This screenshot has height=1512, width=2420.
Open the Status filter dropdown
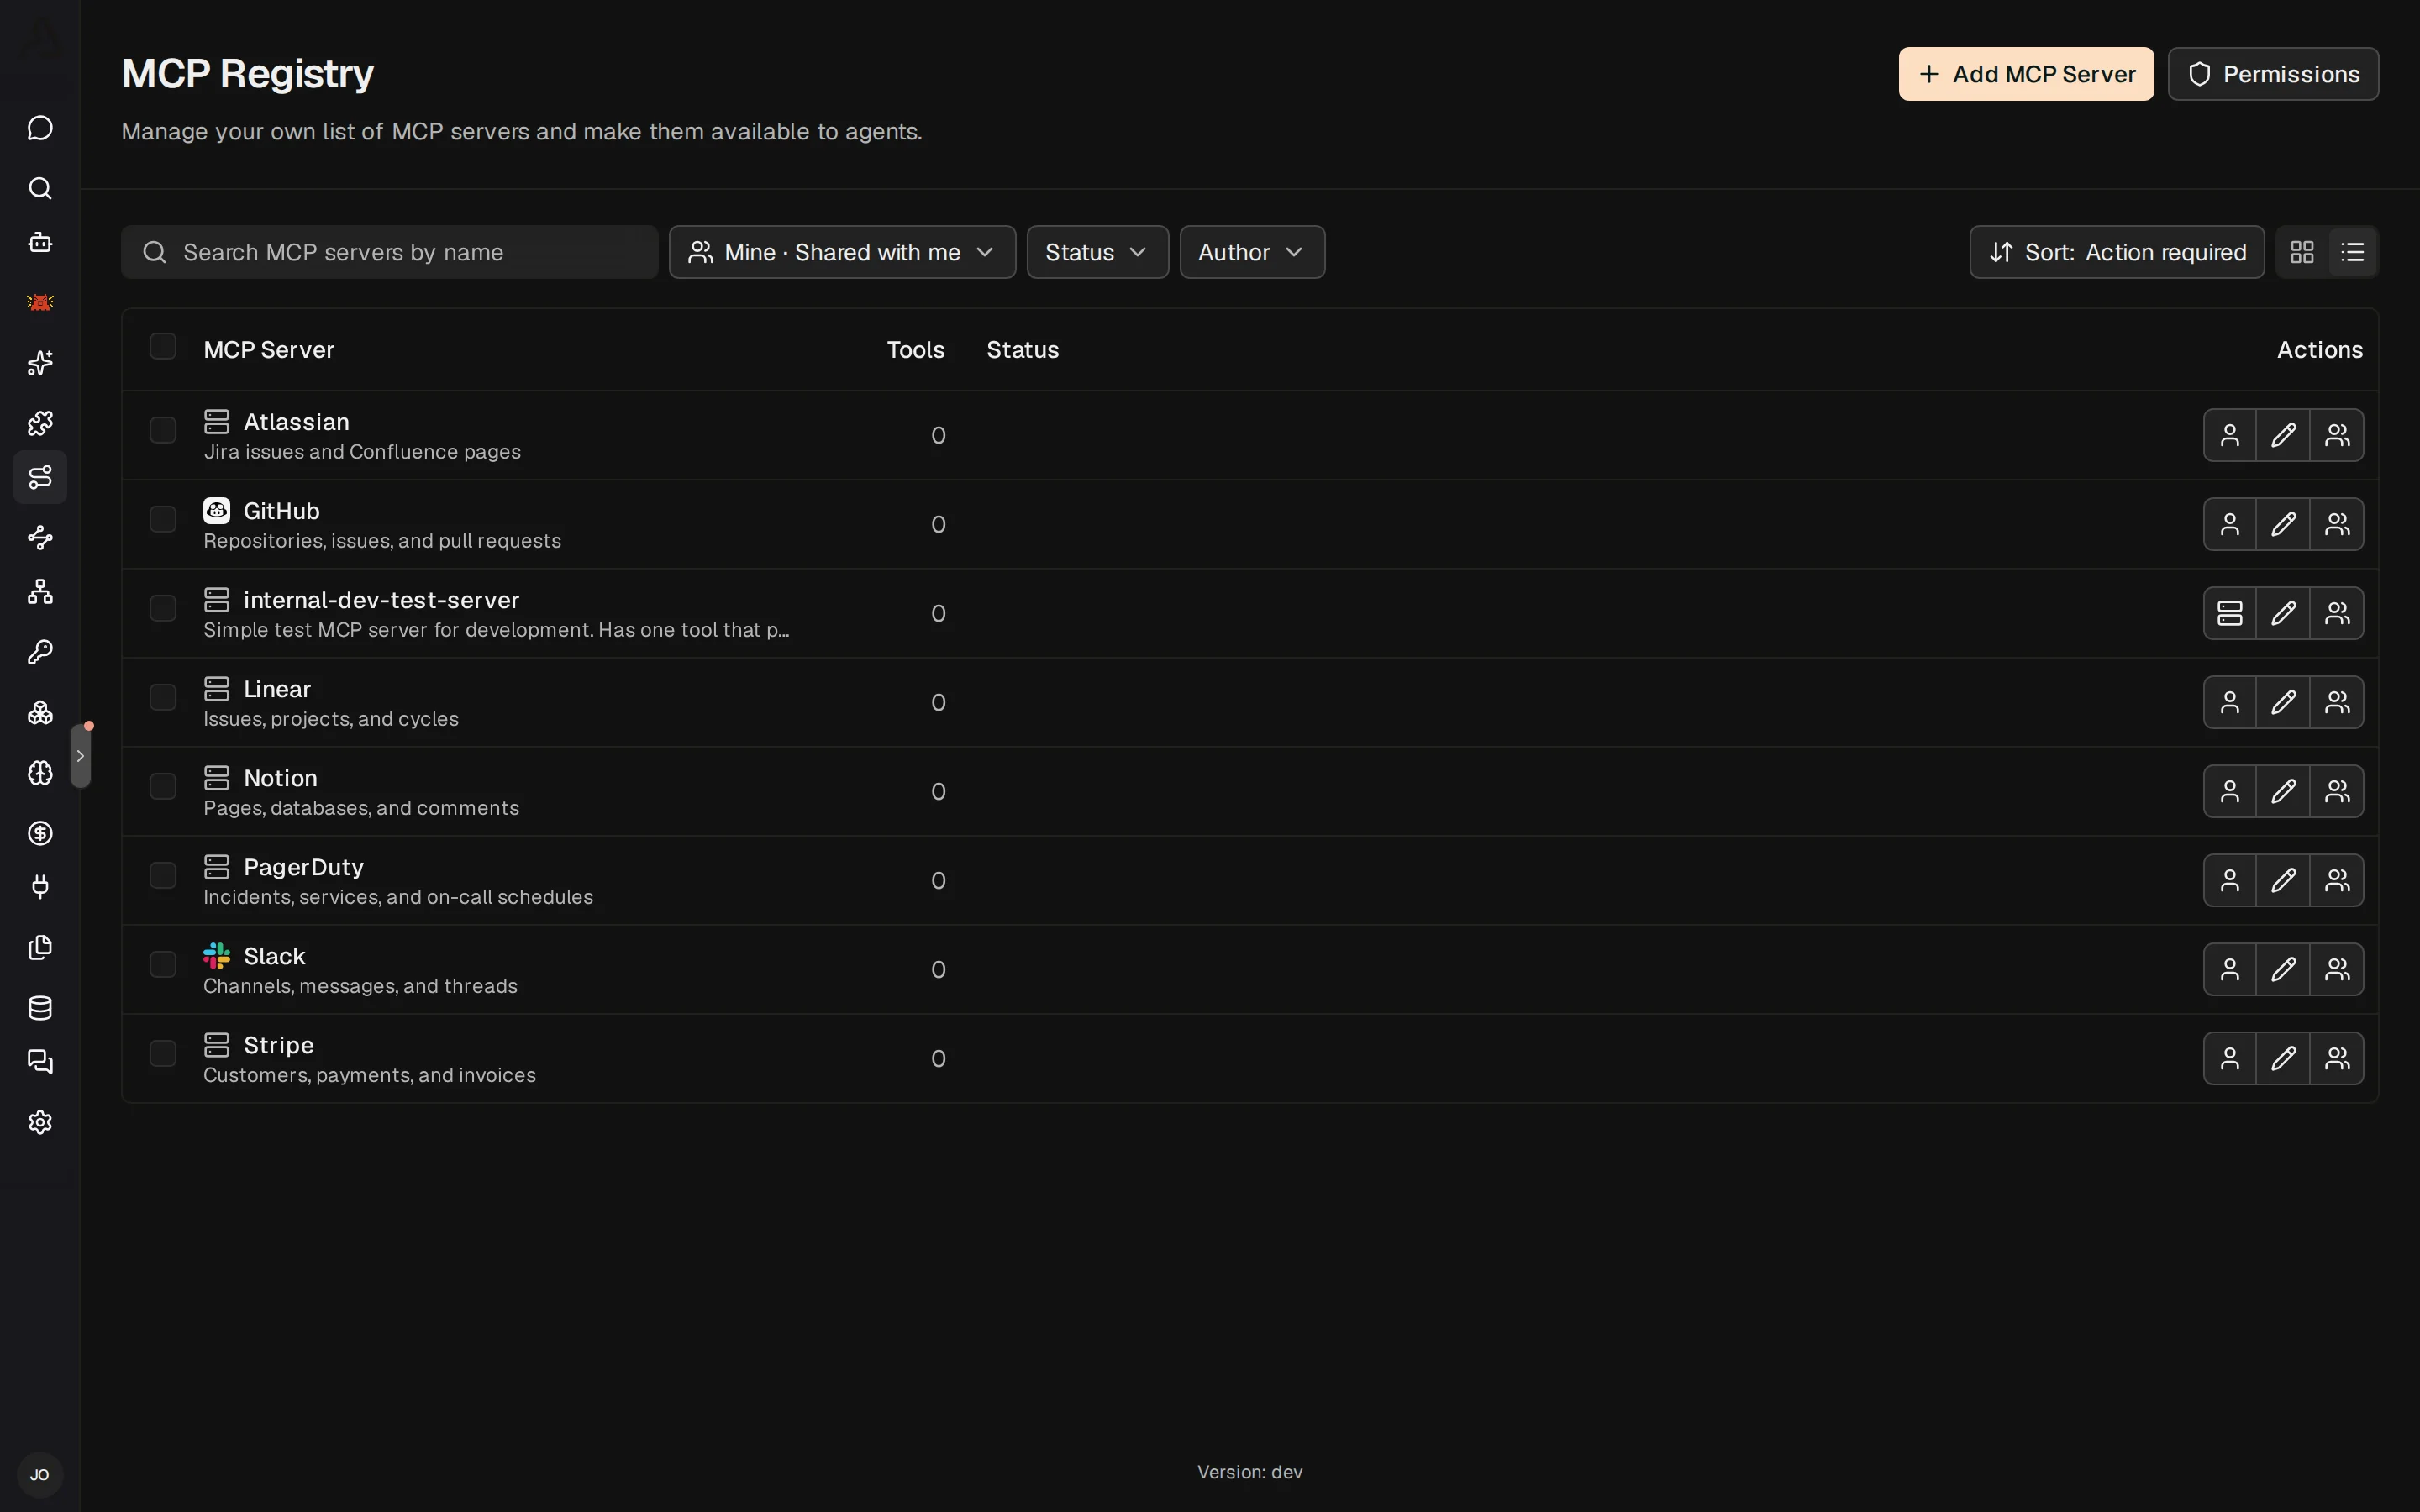pyautogui.click(x=1097, y=252)
